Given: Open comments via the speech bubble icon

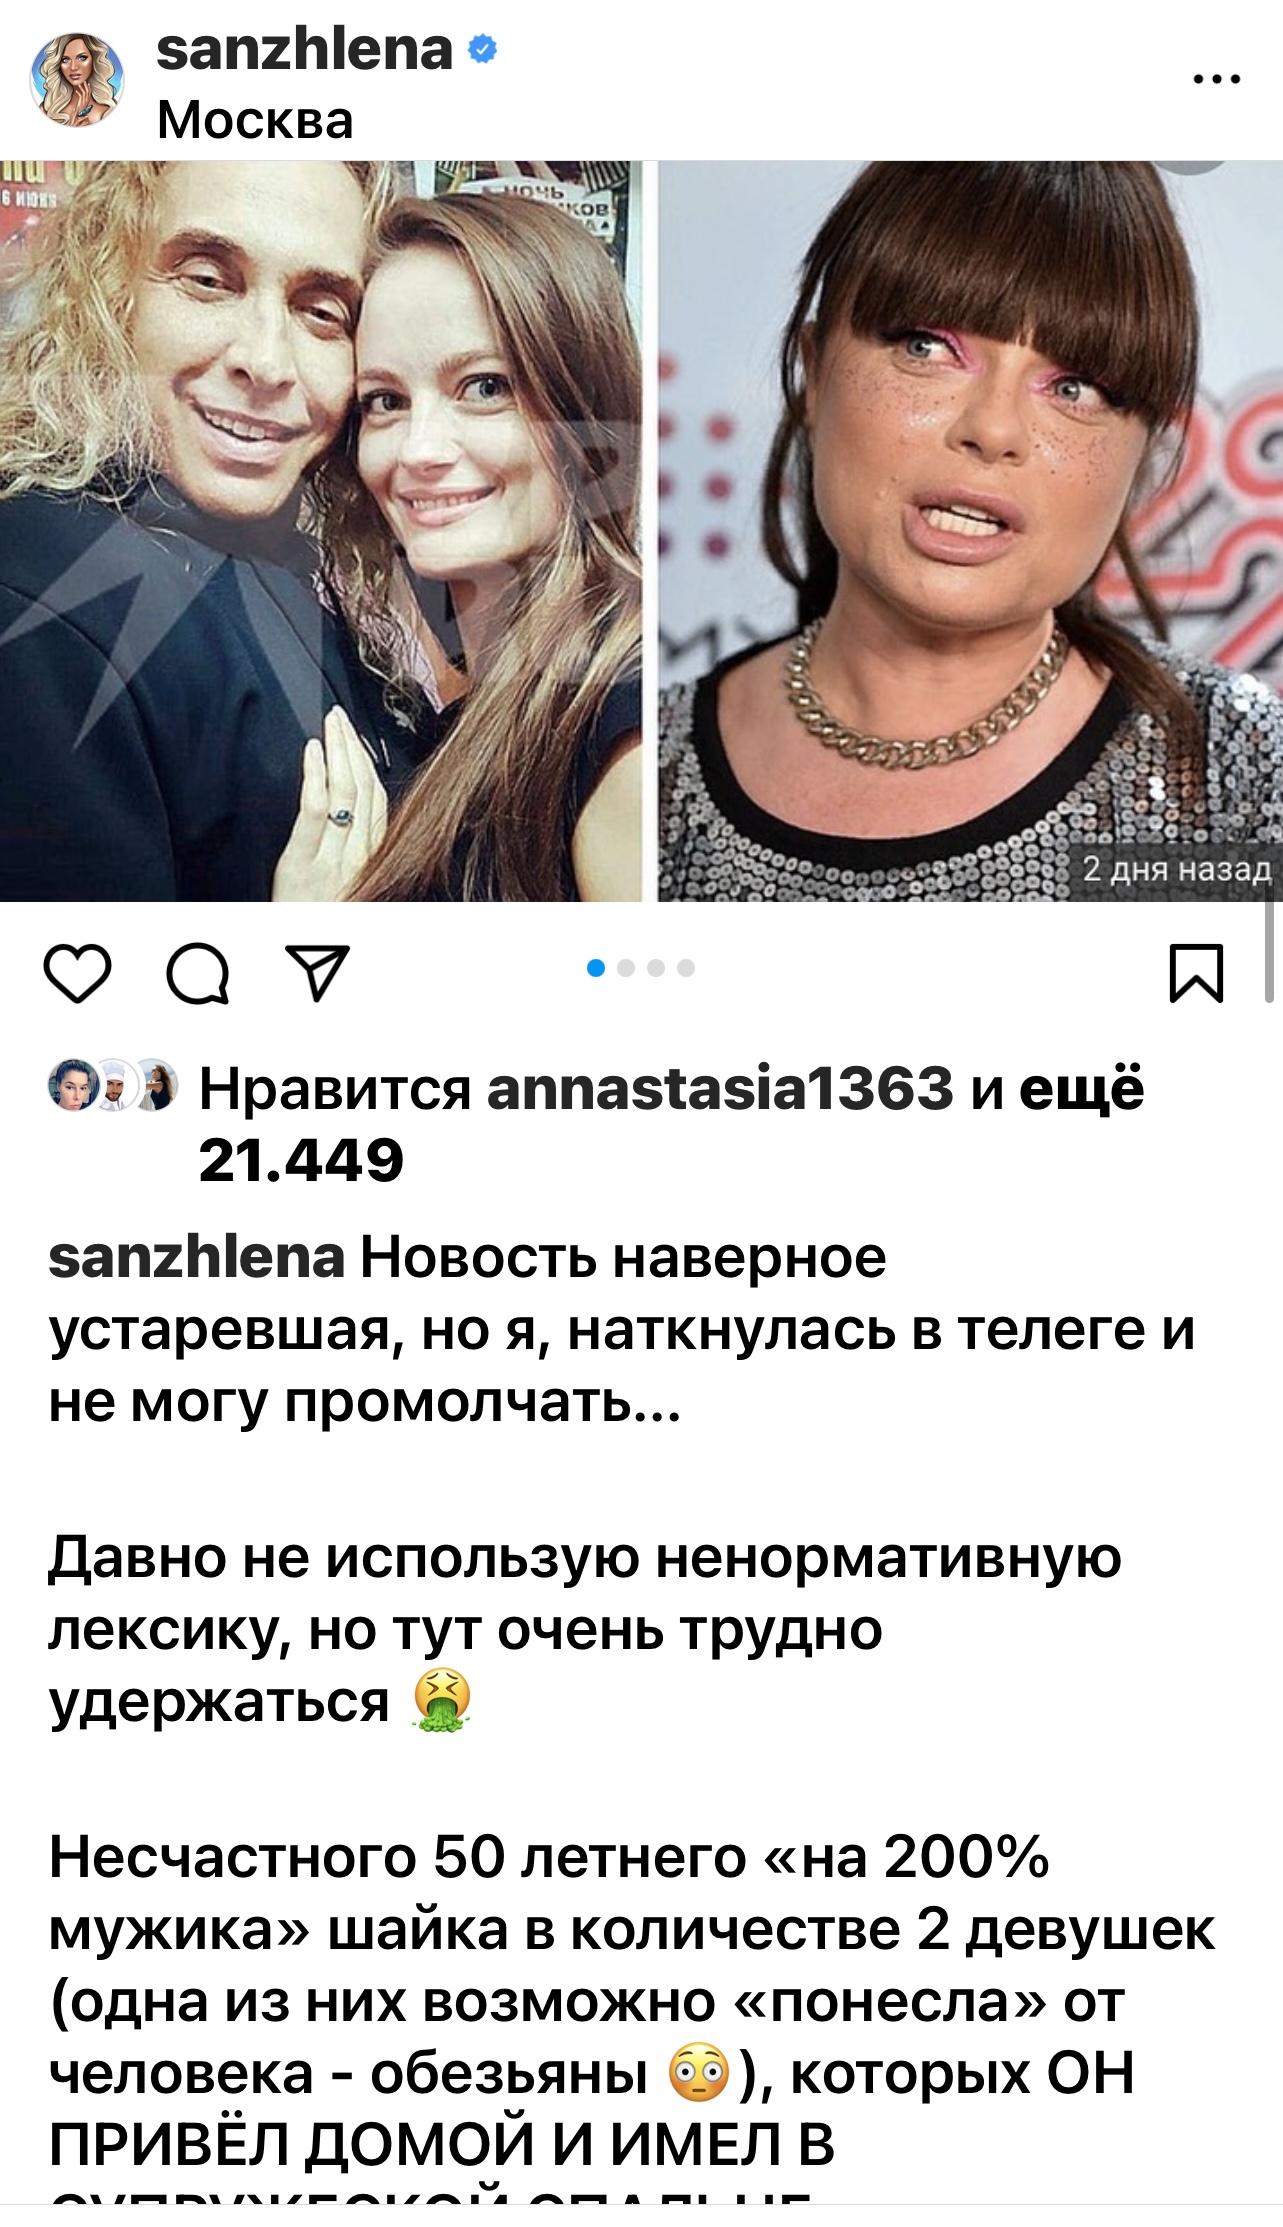Looking at the screenshot, I should coord(198,973).
